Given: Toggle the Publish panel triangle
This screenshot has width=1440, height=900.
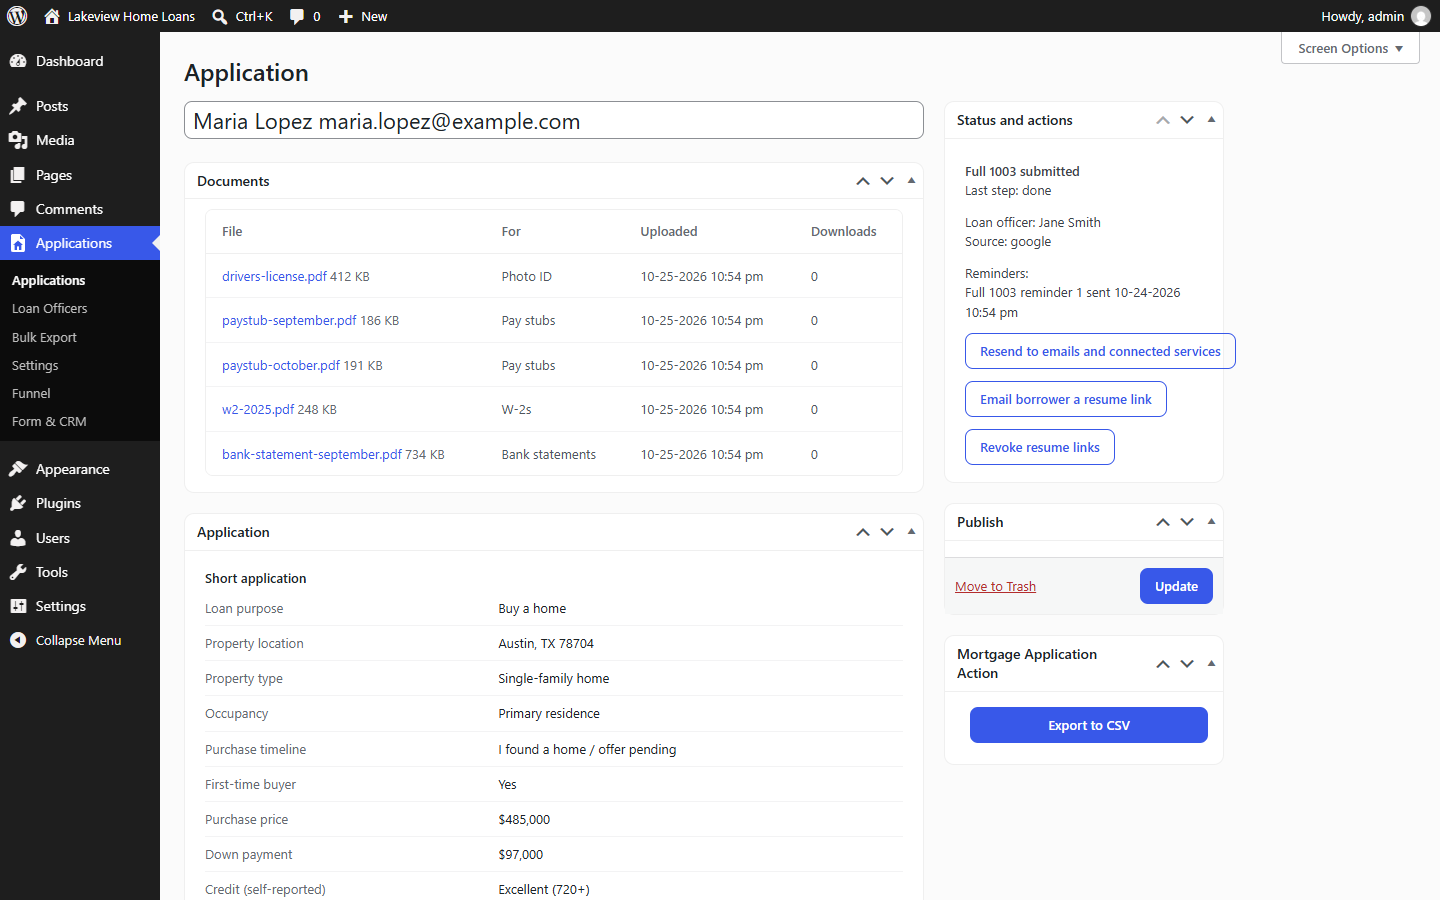Looking at the screenshot, I should tap(1211, 522).
